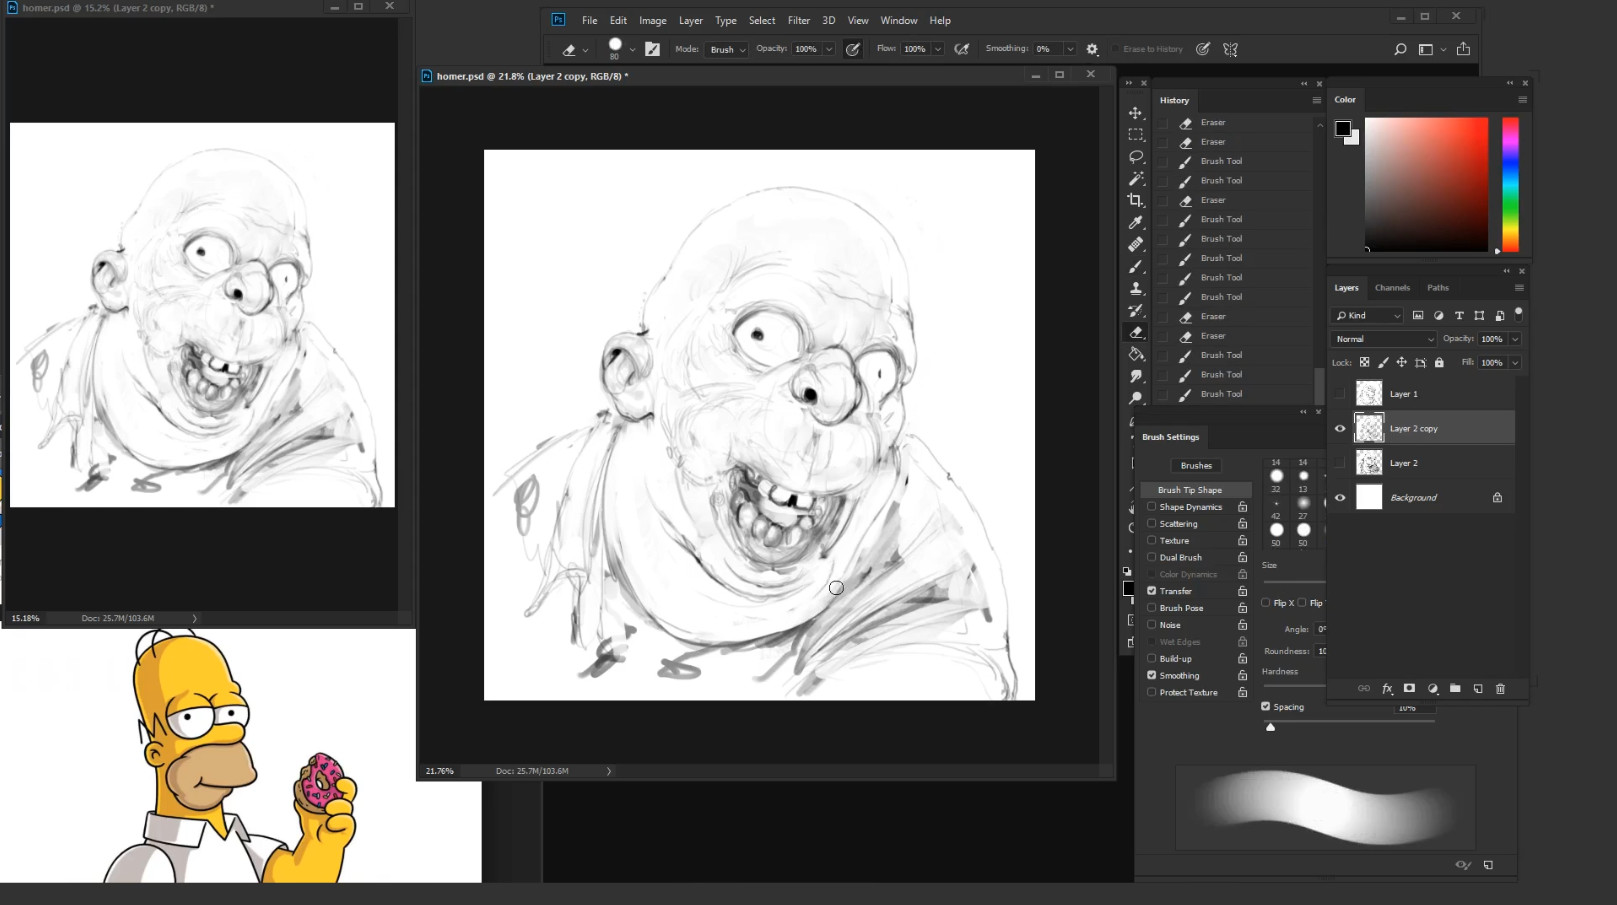Select the Dodge tool

1135,398
